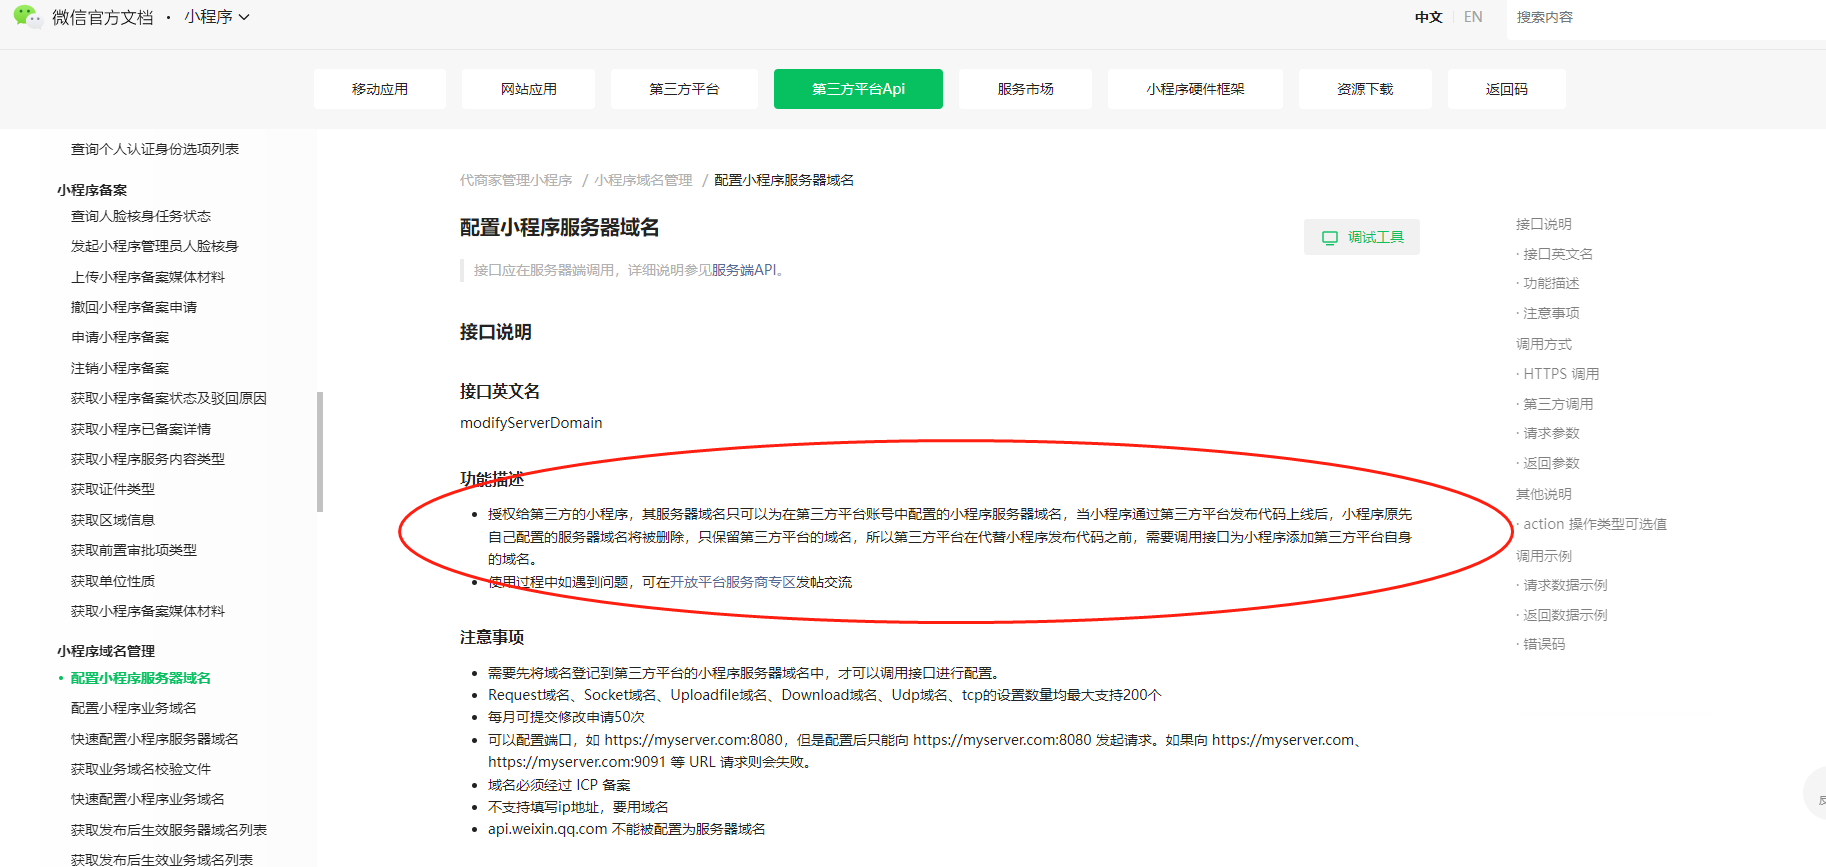Screen dimensions: 1826x867
Task: Open the 服务端API link
Action: coord(744,270)
